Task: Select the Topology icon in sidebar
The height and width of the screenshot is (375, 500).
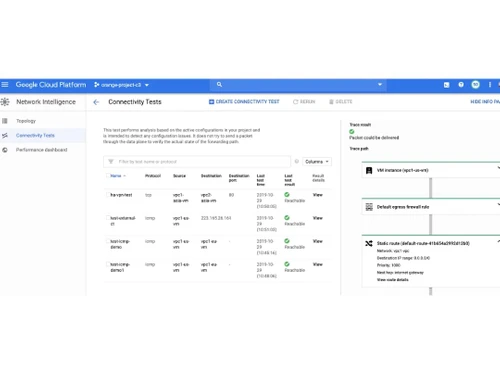Action: 5,121
